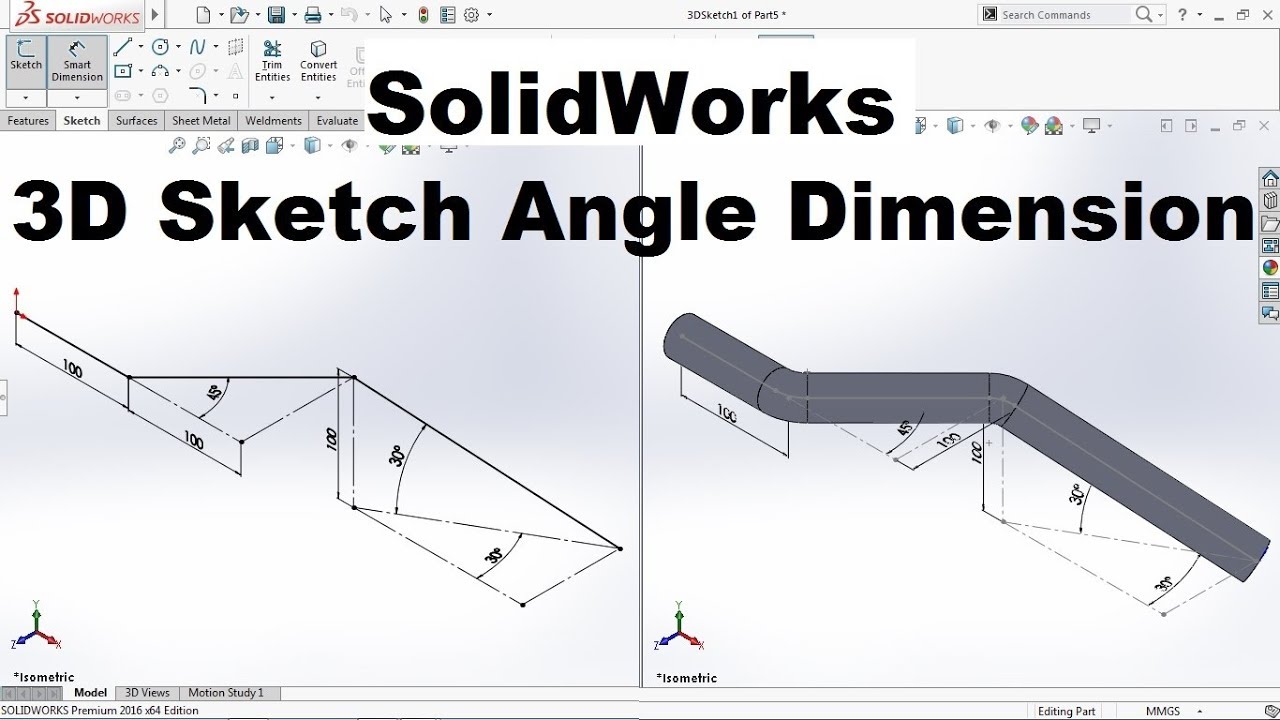Switch to the Sheet Metal tab
This screenshot has height=720, width=1280.
coord(201,121)
